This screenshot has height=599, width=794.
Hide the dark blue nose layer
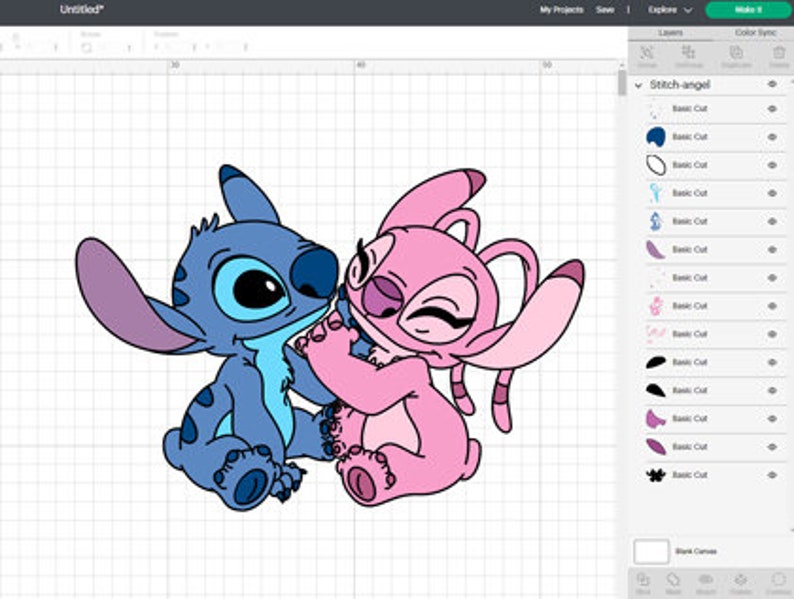[772, 137]
